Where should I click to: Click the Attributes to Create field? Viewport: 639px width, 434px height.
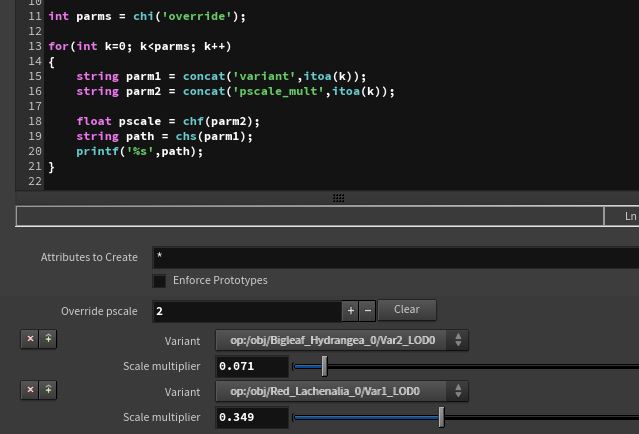396,258
